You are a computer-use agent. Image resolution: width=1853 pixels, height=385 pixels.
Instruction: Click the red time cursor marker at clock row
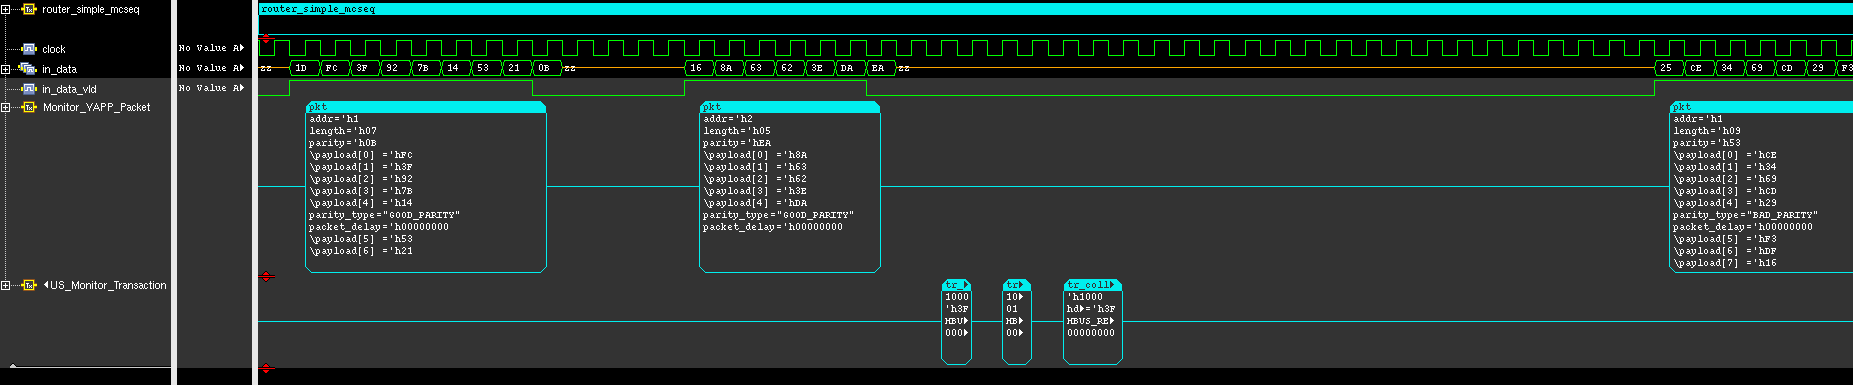pos(266,39)
